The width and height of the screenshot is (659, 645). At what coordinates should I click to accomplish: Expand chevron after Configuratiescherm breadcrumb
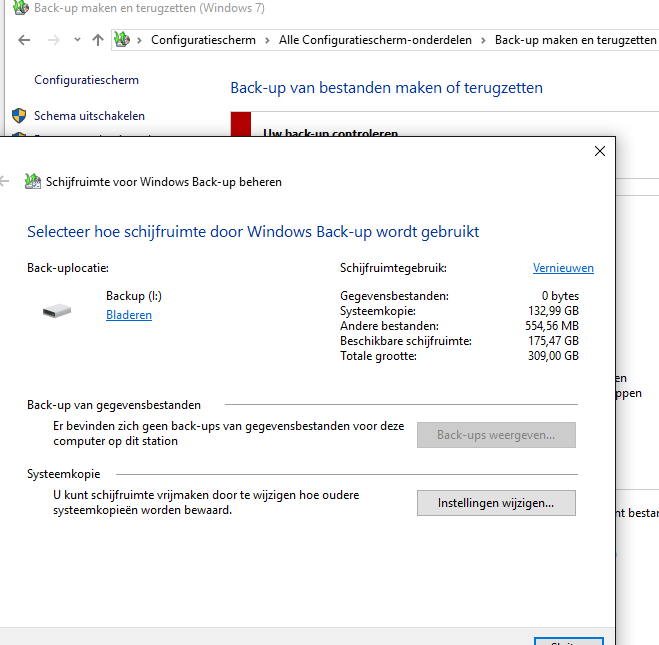(267, 40)
